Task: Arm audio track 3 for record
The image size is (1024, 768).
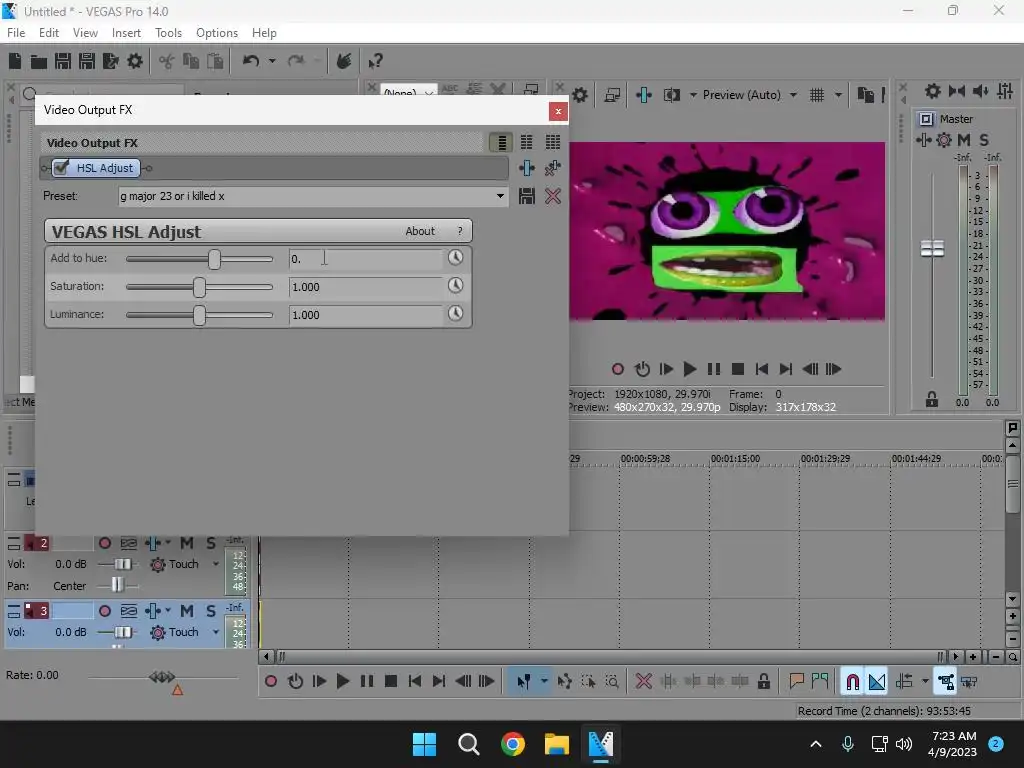Action: (x=104, y=611)
